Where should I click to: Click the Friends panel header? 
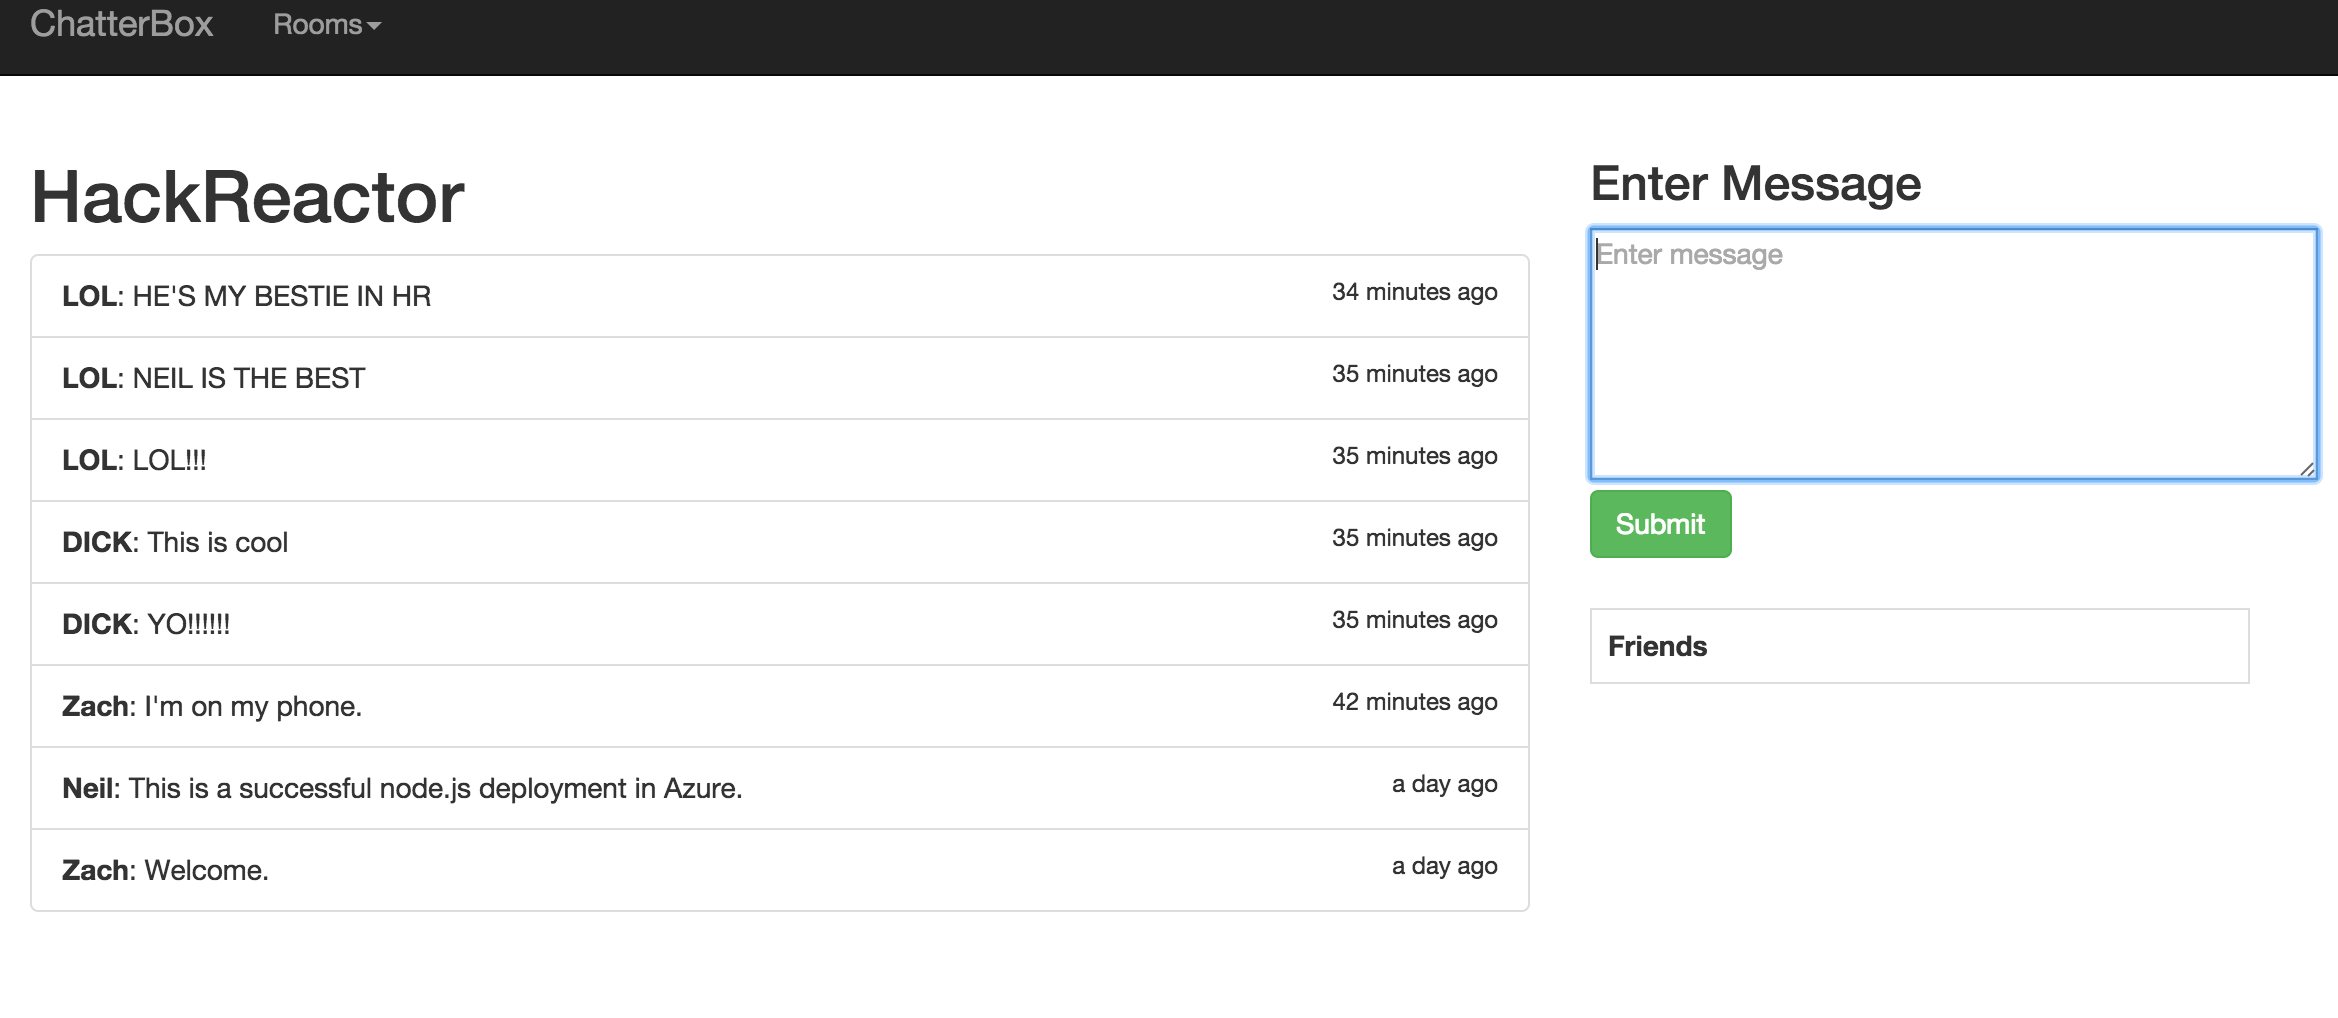(1919, 646)
